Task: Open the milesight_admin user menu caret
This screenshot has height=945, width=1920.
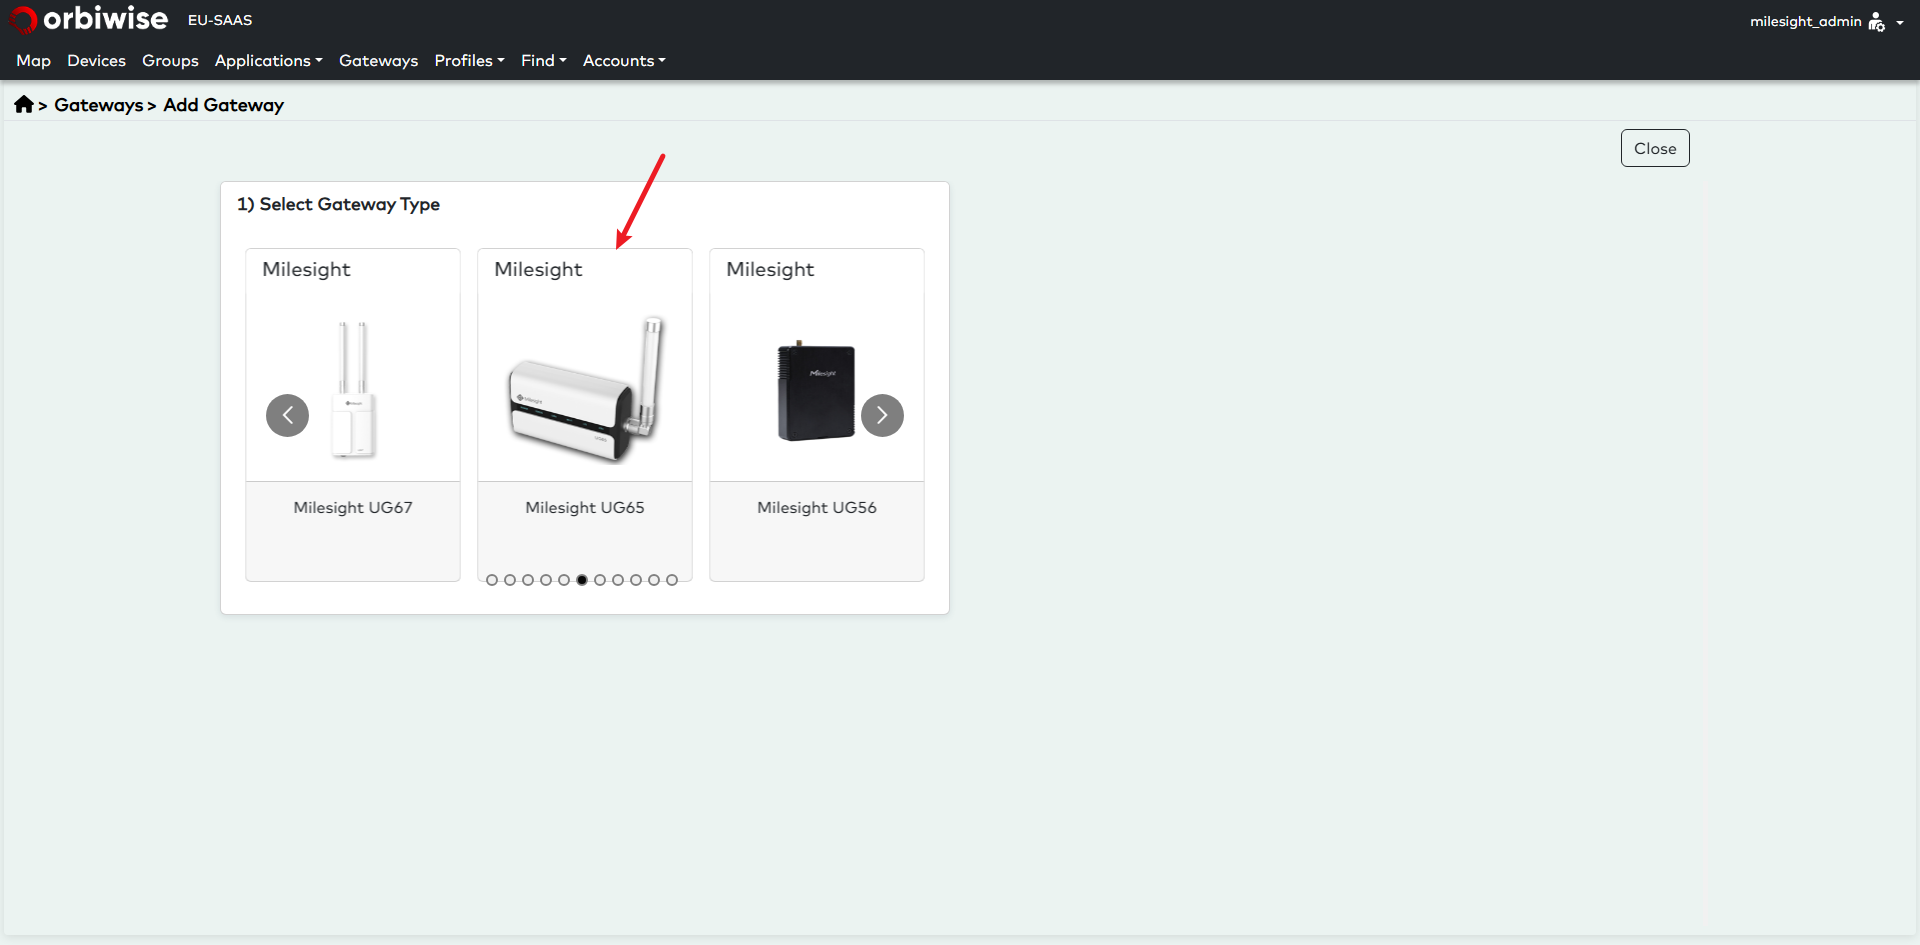Action: (x=1899, y=22)
